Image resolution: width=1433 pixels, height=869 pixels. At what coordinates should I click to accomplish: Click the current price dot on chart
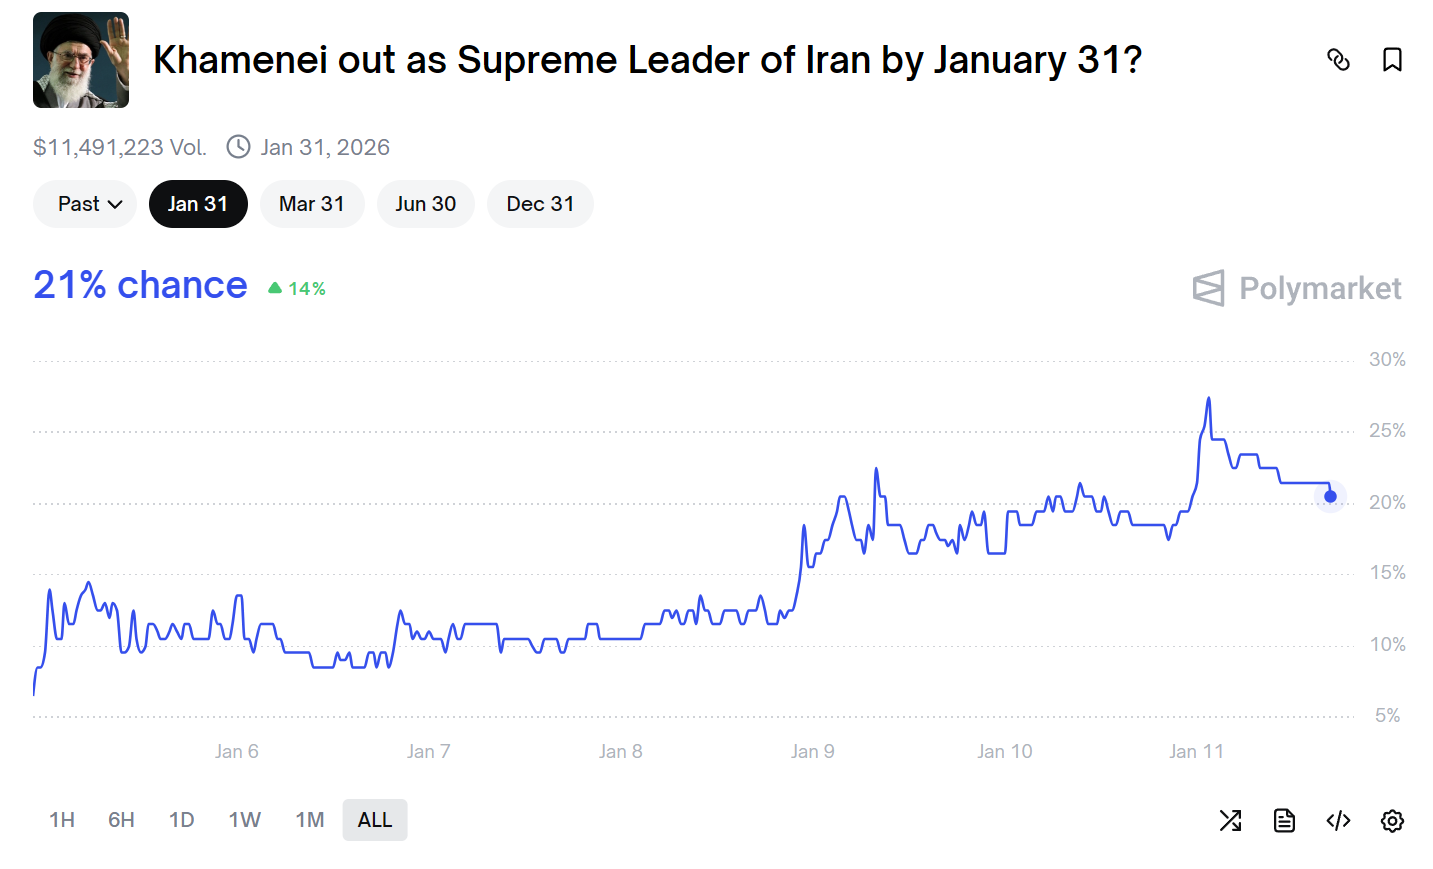(x=1330, y=496)
